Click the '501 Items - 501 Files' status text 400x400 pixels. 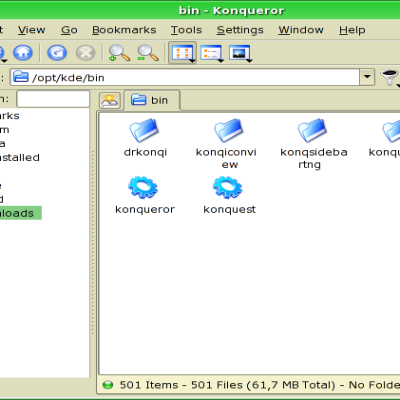pos(181,385)
